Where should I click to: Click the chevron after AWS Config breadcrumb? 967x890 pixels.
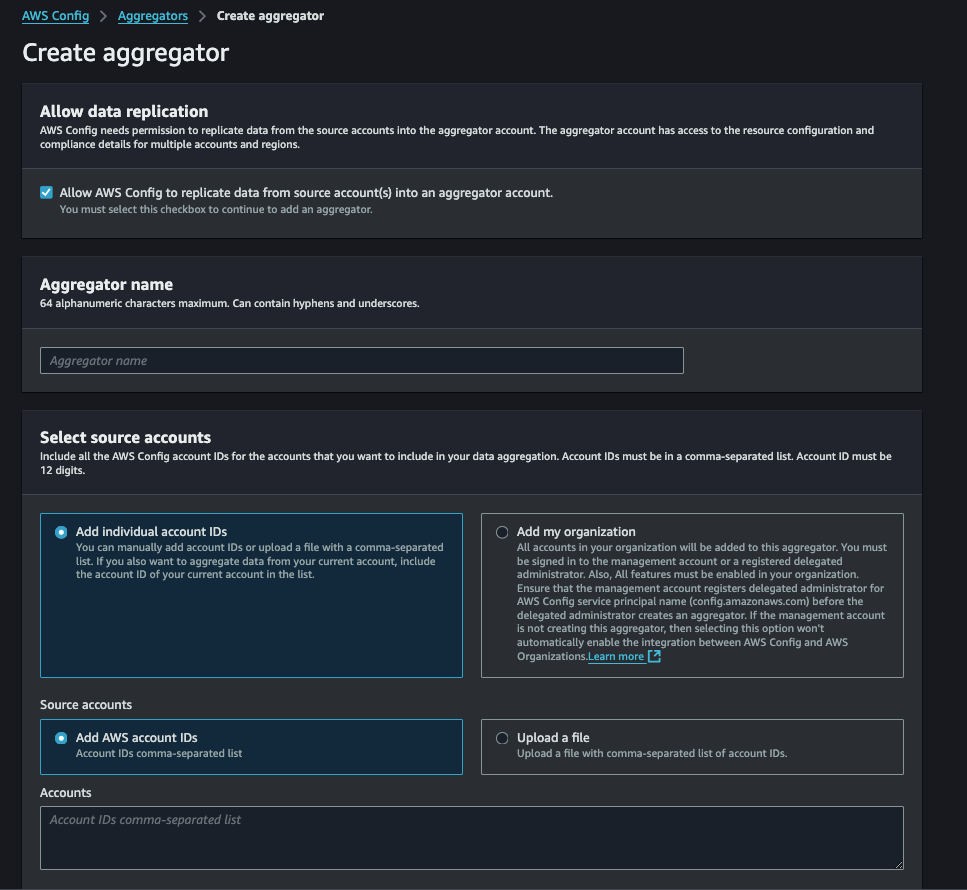tap(104, 16)
